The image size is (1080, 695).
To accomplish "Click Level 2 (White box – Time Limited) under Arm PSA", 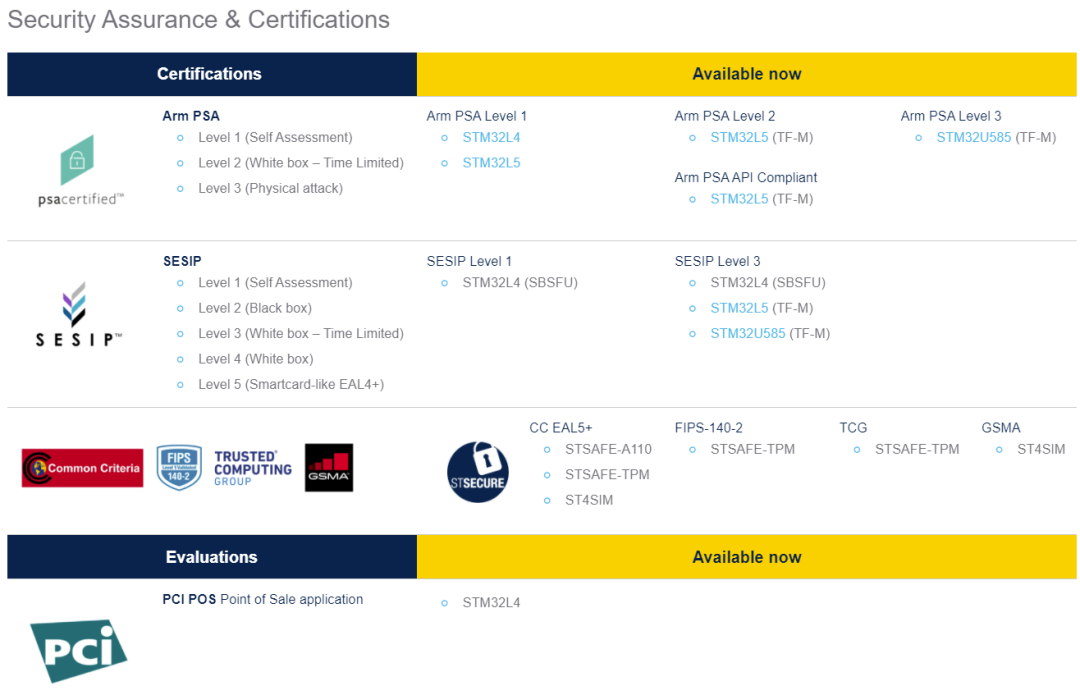I will tap(300, 163).
